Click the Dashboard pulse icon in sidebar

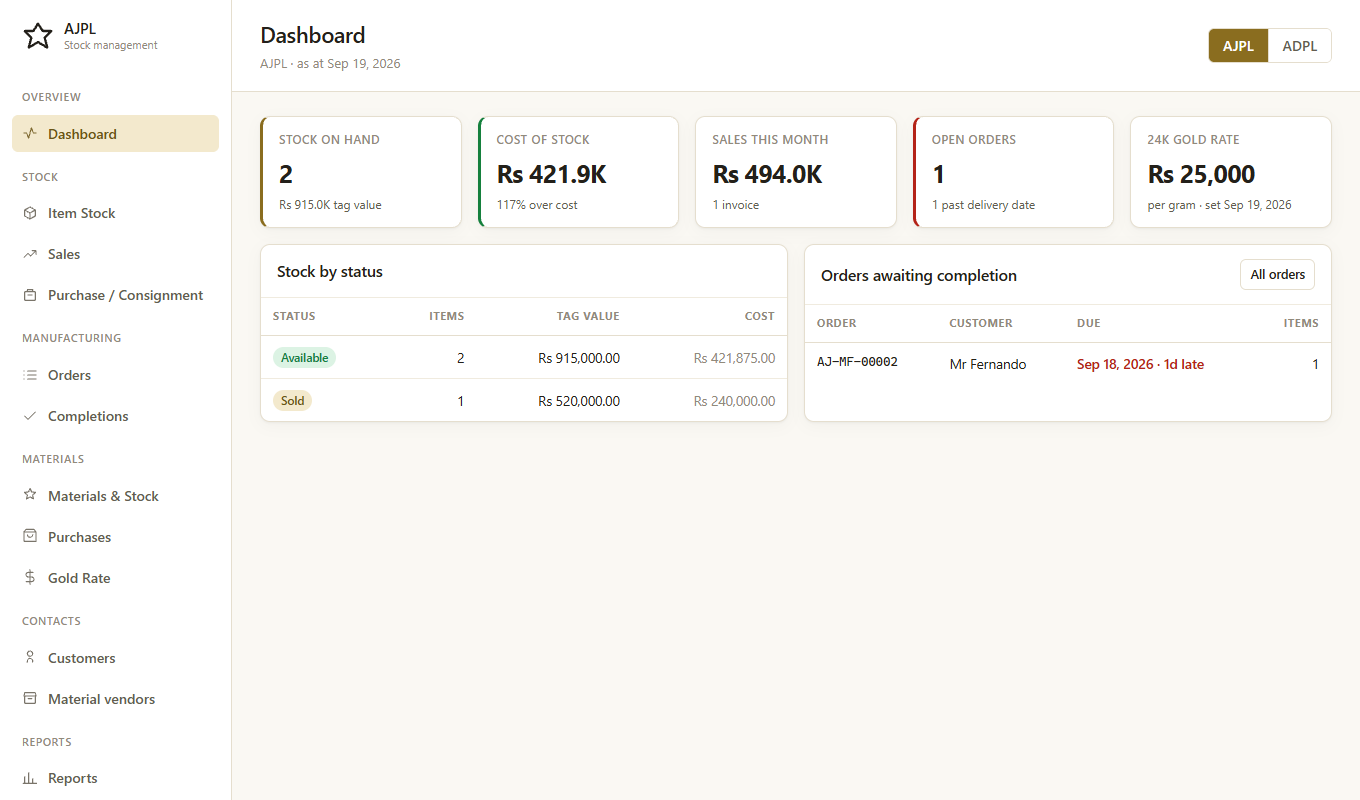(30, 134)
